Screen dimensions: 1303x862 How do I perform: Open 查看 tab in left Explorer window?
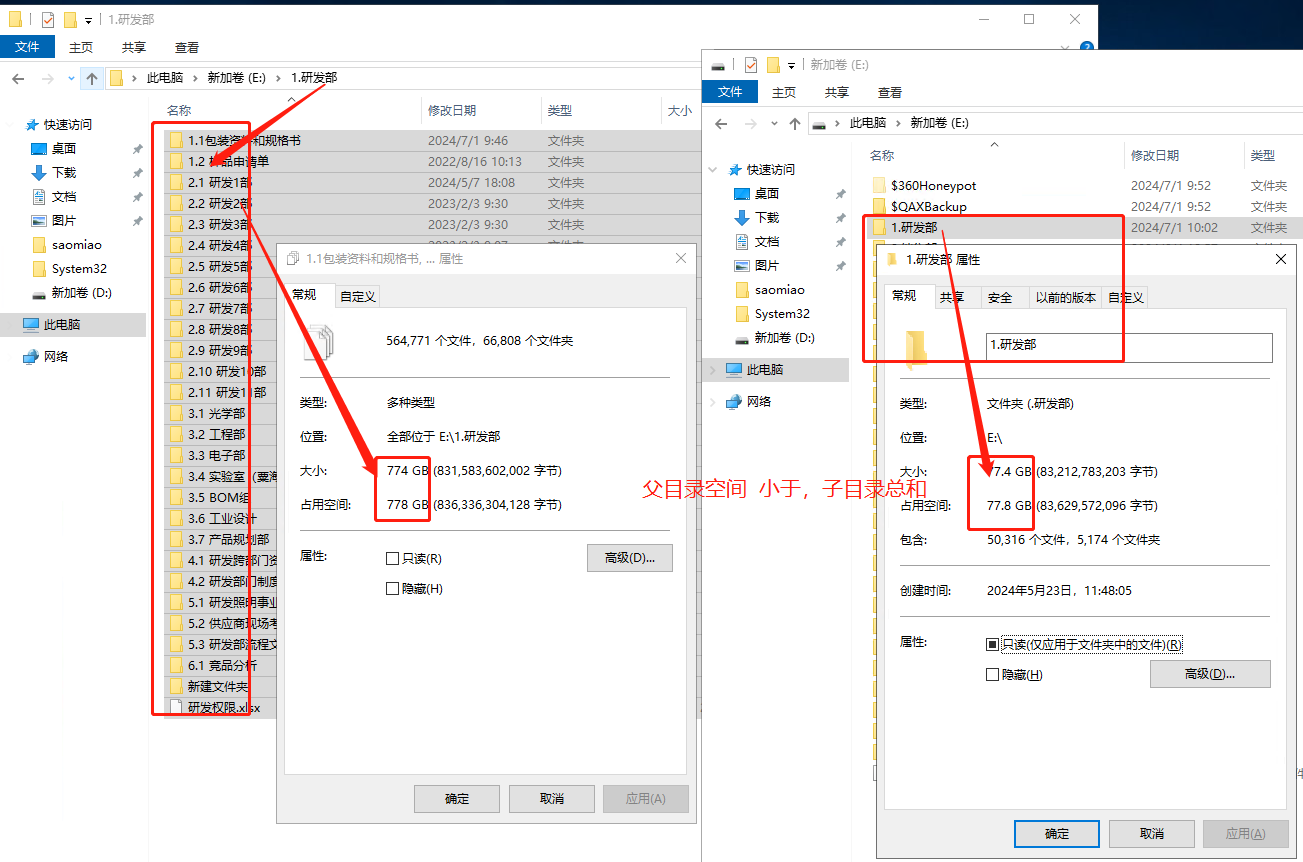tap(187, 47)
